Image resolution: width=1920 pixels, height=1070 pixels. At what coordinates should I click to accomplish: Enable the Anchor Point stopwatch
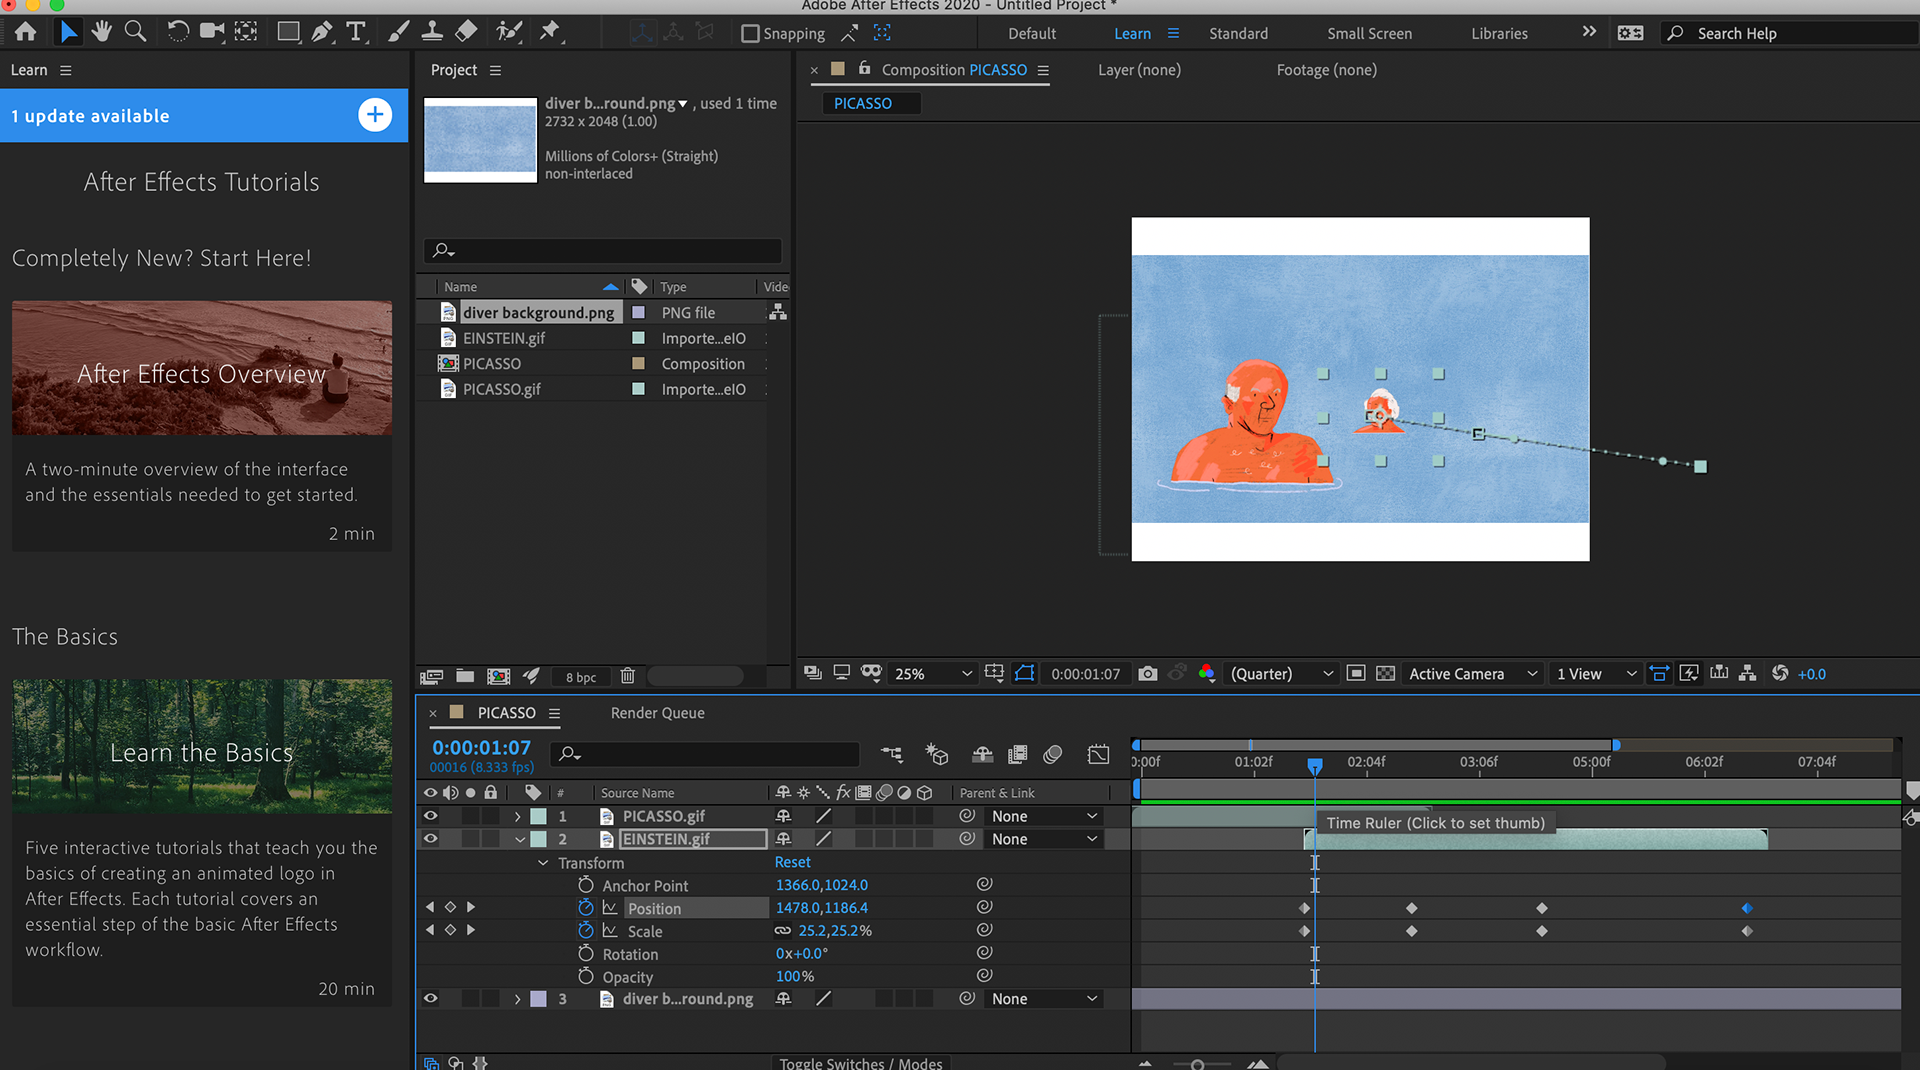click(x=586, y=885)
